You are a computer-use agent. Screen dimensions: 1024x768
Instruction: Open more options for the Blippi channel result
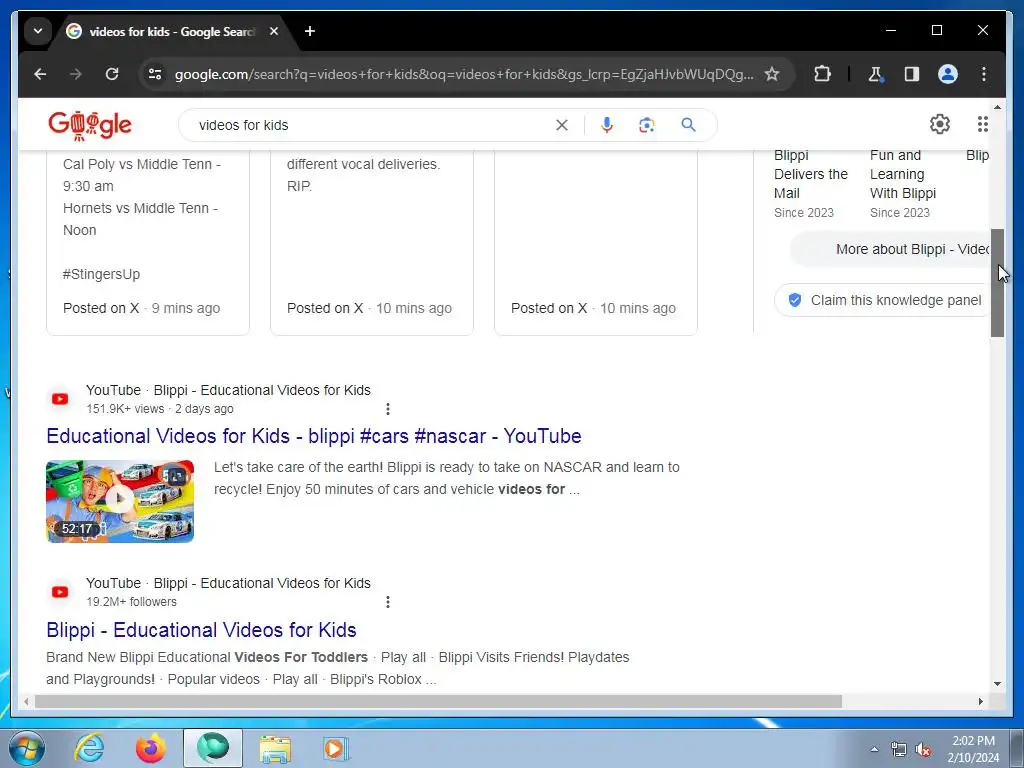point(388,601)
